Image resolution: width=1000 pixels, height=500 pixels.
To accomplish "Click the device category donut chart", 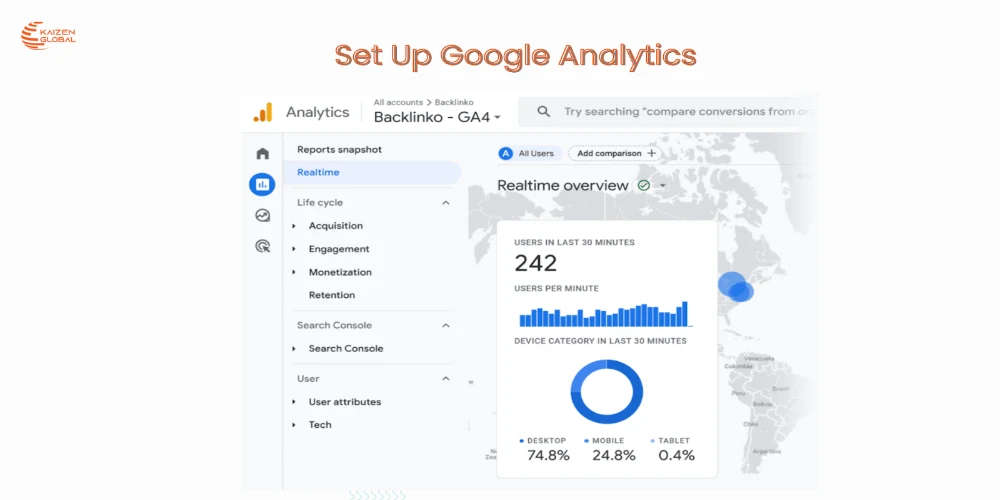I will click(x=607, y=392).
